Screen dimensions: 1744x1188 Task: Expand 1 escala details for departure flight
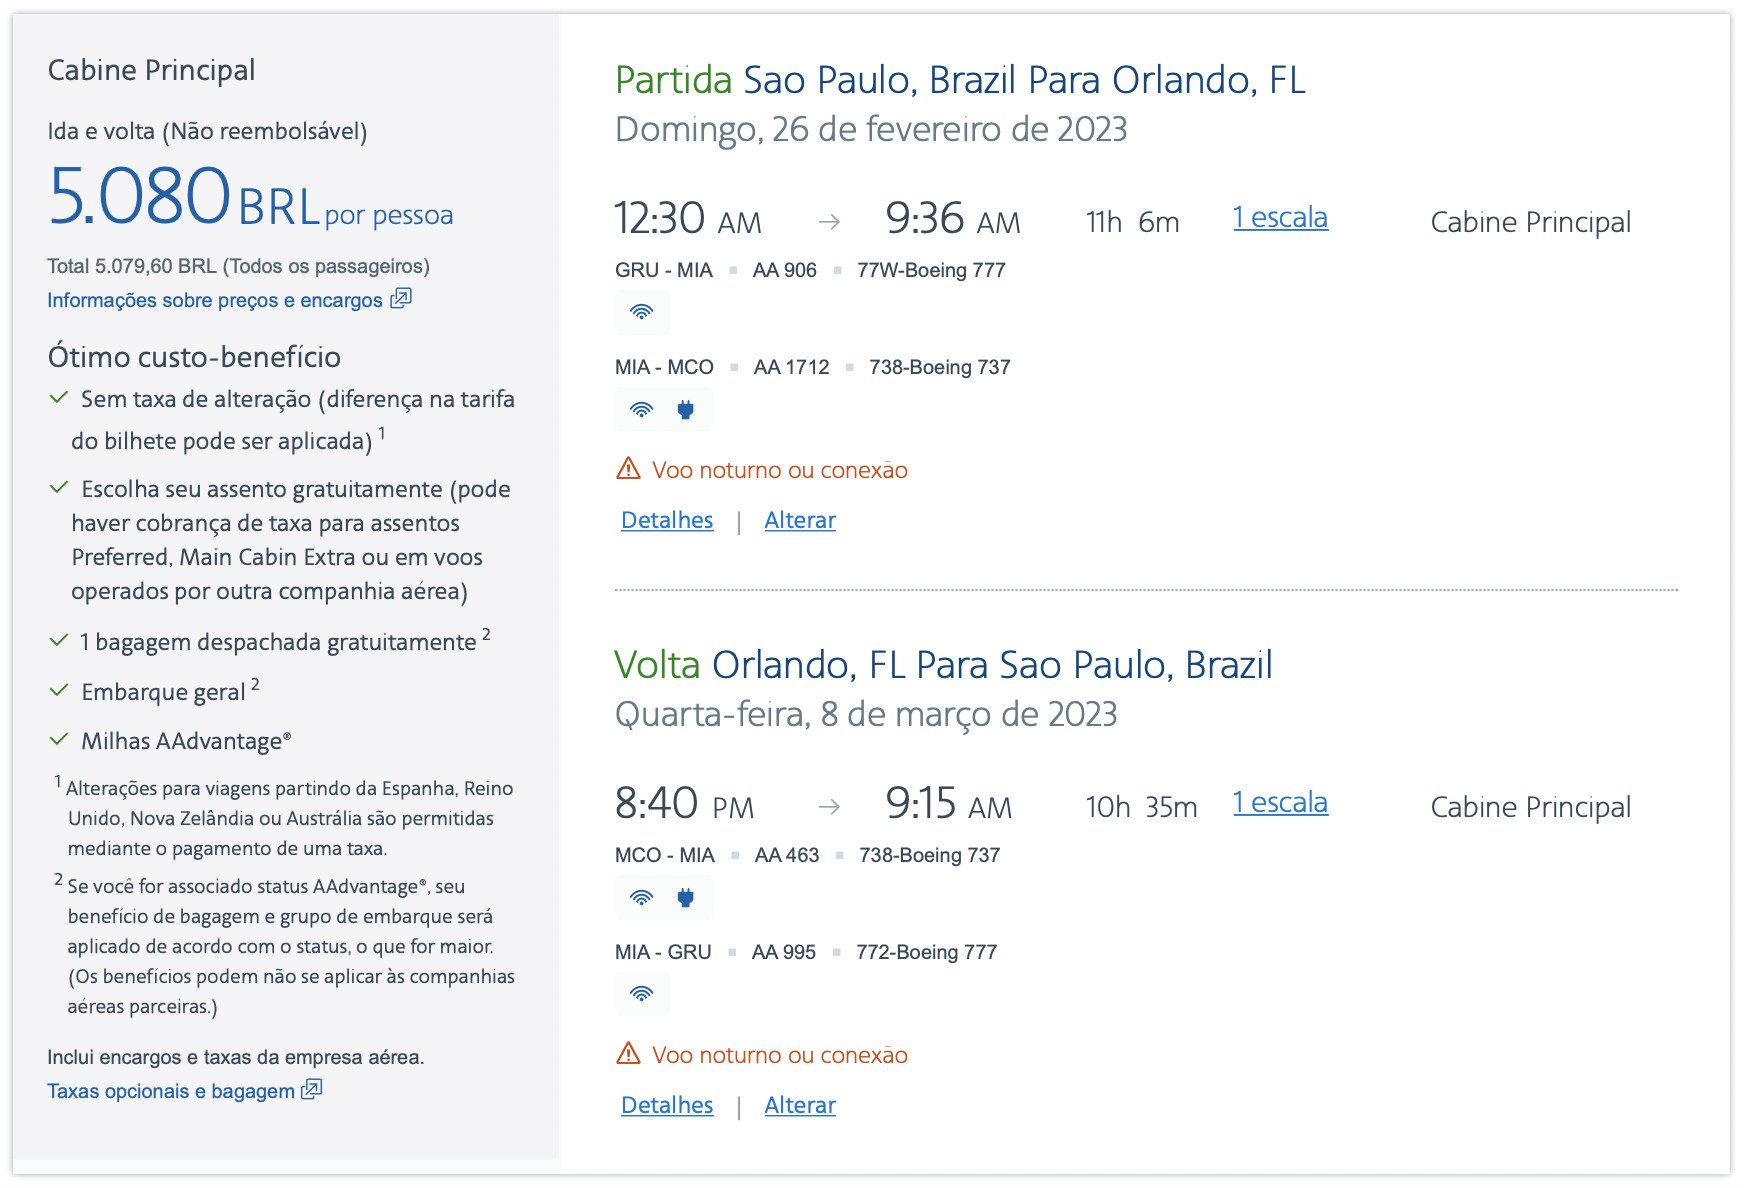point(1280,218)
